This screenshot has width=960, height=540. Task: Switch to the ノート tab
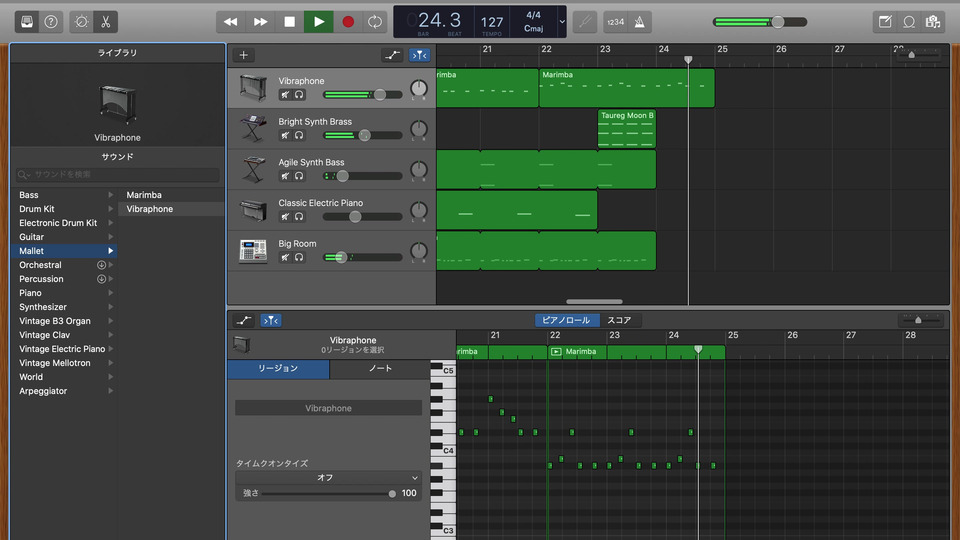coord(380,369)
